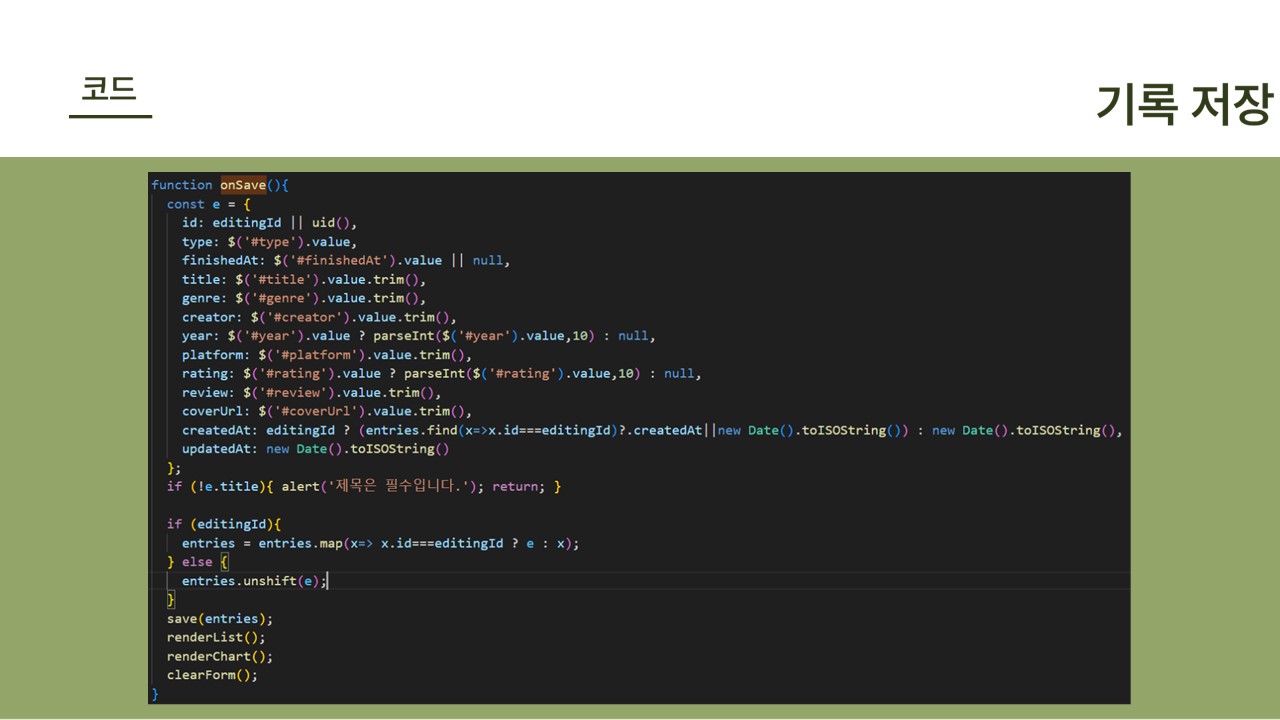
Task: Click the save(entries); line
Action: pos(219,619)
